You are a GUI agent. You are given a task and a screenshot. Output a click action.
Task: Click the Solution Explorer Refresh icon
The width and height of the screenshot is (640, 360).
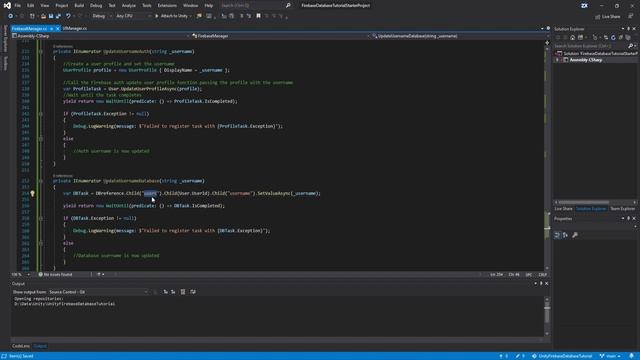(x=613, y=38)
